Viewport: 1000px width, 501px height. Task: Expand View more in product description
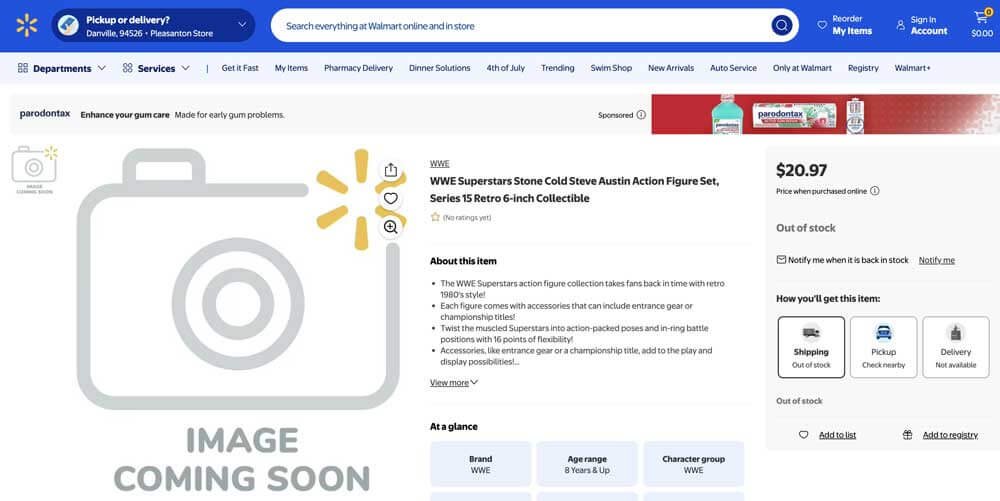pyautogui.click(x=454, y=383)
